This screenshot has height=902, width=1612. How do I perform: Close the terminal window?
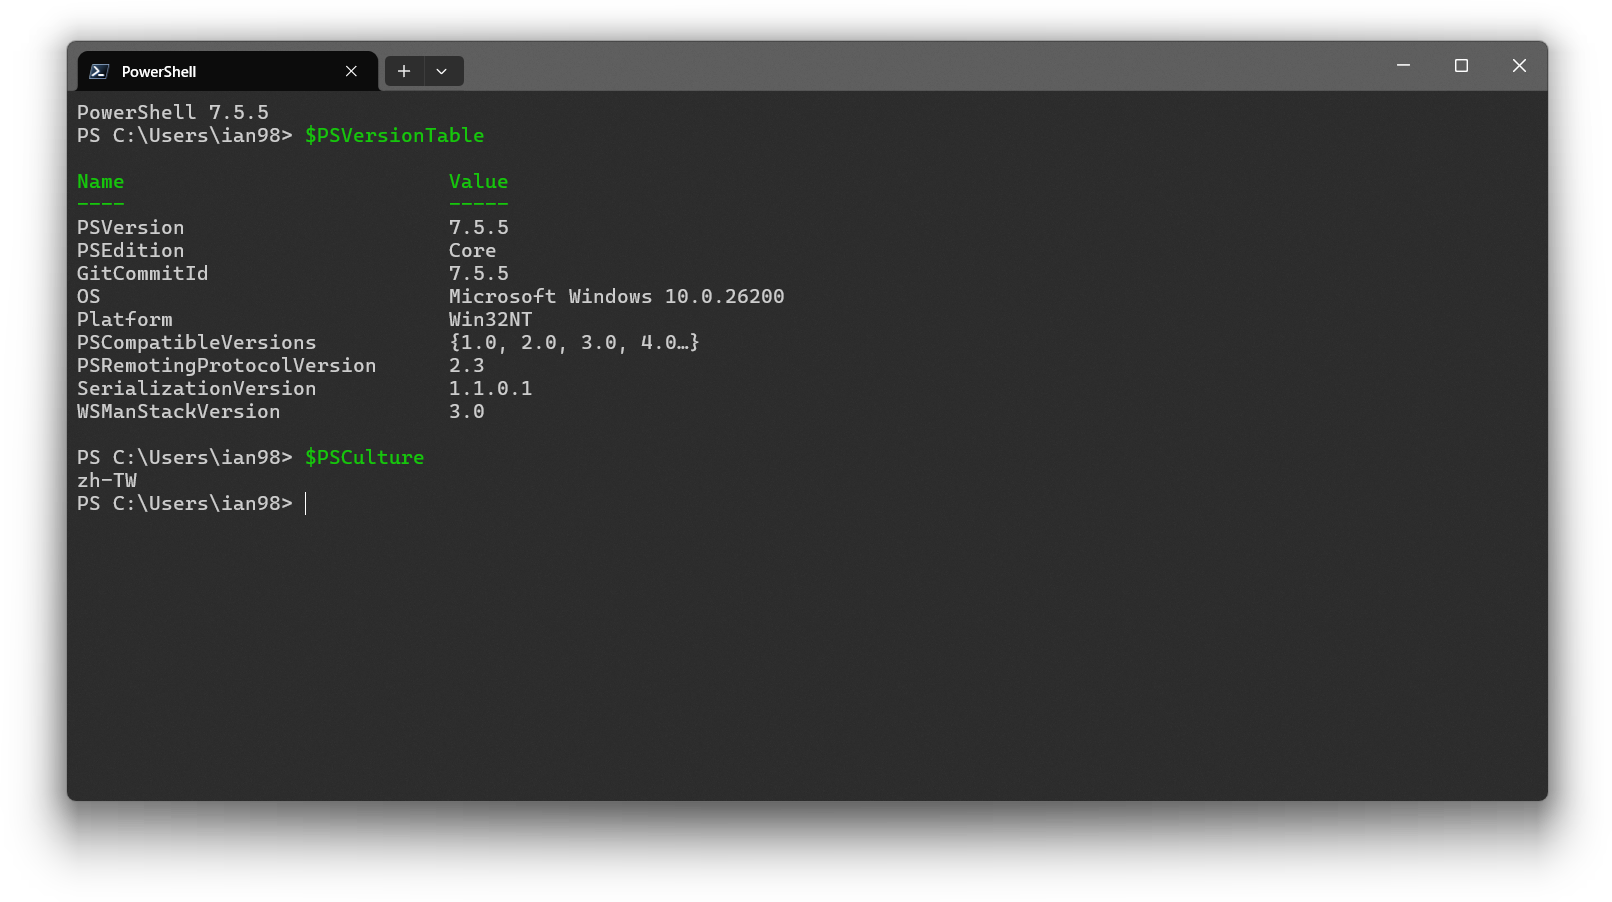coord(1519,65)
